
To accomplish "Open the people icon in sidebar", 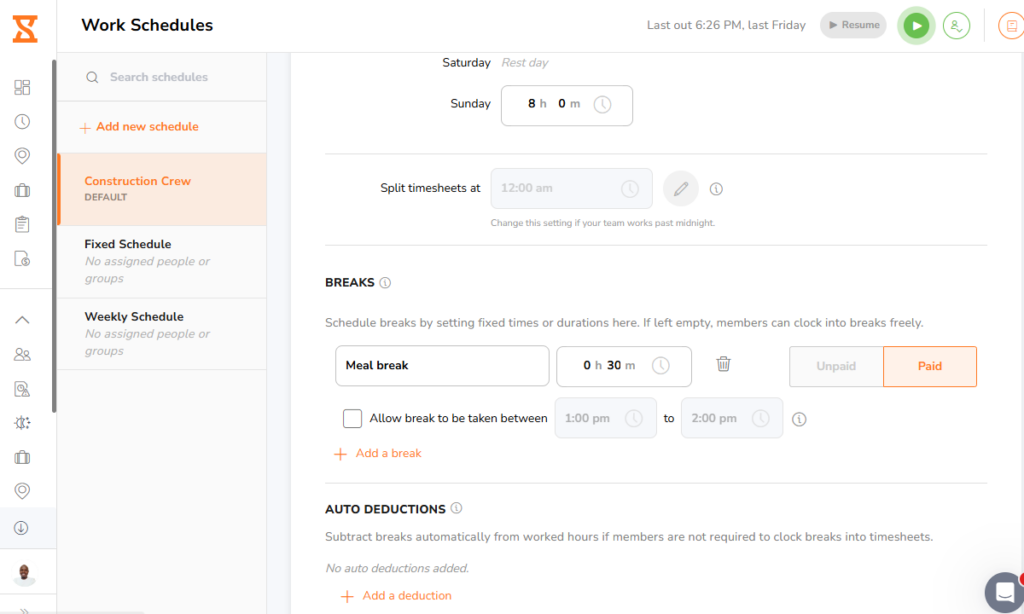I will coord(22,355).
